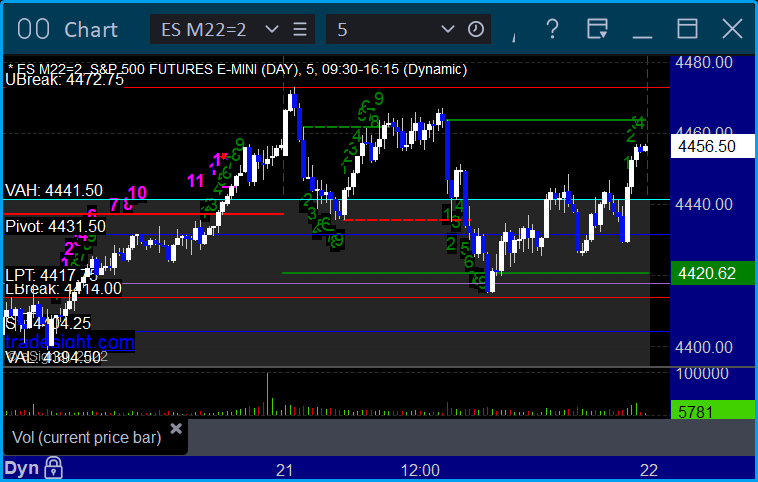
Task: Open the chart window menu dropdown icon
Action: [598, 29]
